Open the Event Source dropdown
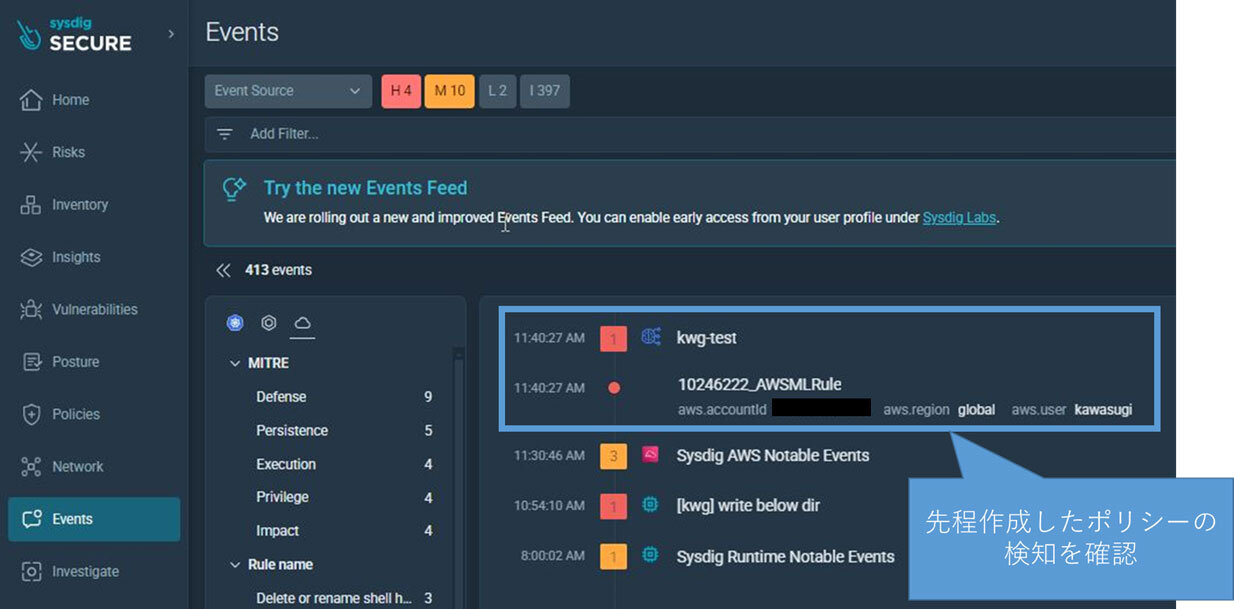The image size is (1234, 609). 288,91
